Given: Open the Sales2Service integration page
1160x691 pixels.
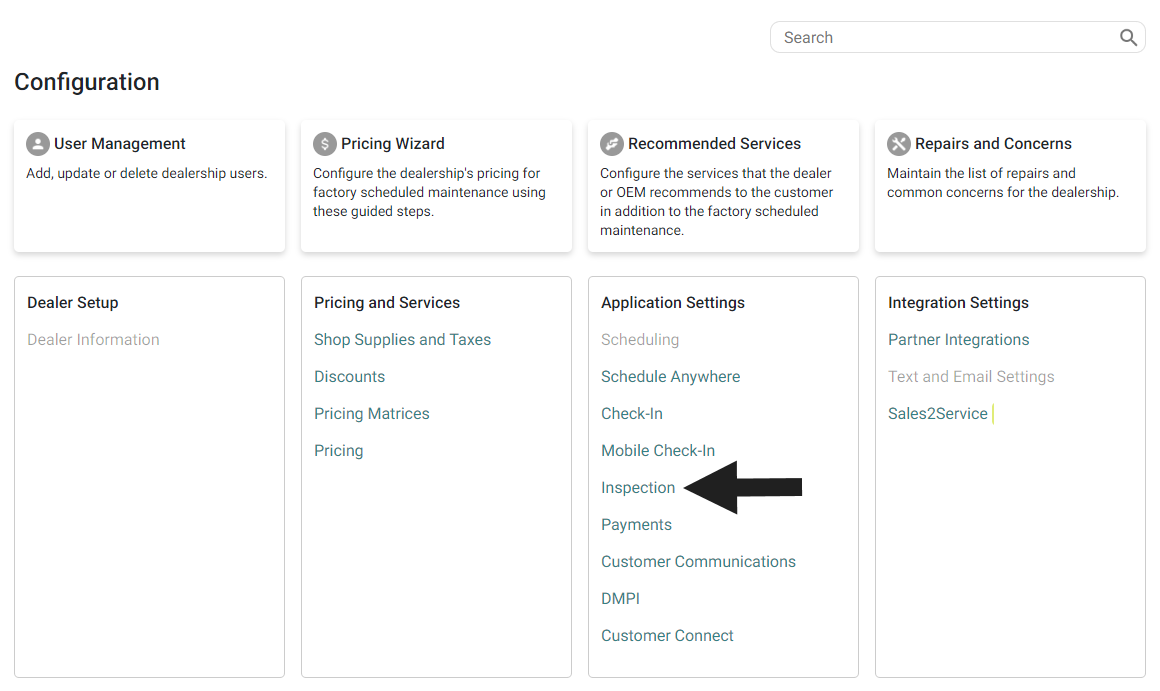Looking at the screenshot, I should pos(937,413).
